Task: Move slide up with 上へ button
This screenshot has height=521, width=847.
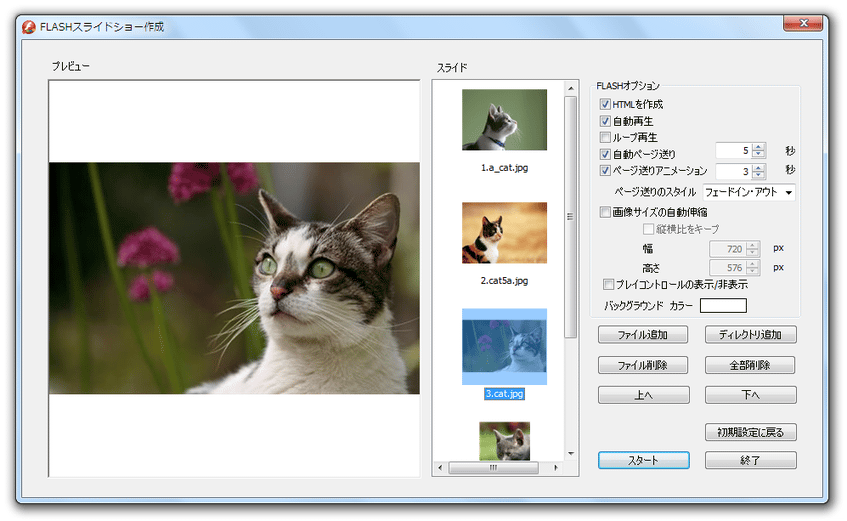Action: click(643, 395)
